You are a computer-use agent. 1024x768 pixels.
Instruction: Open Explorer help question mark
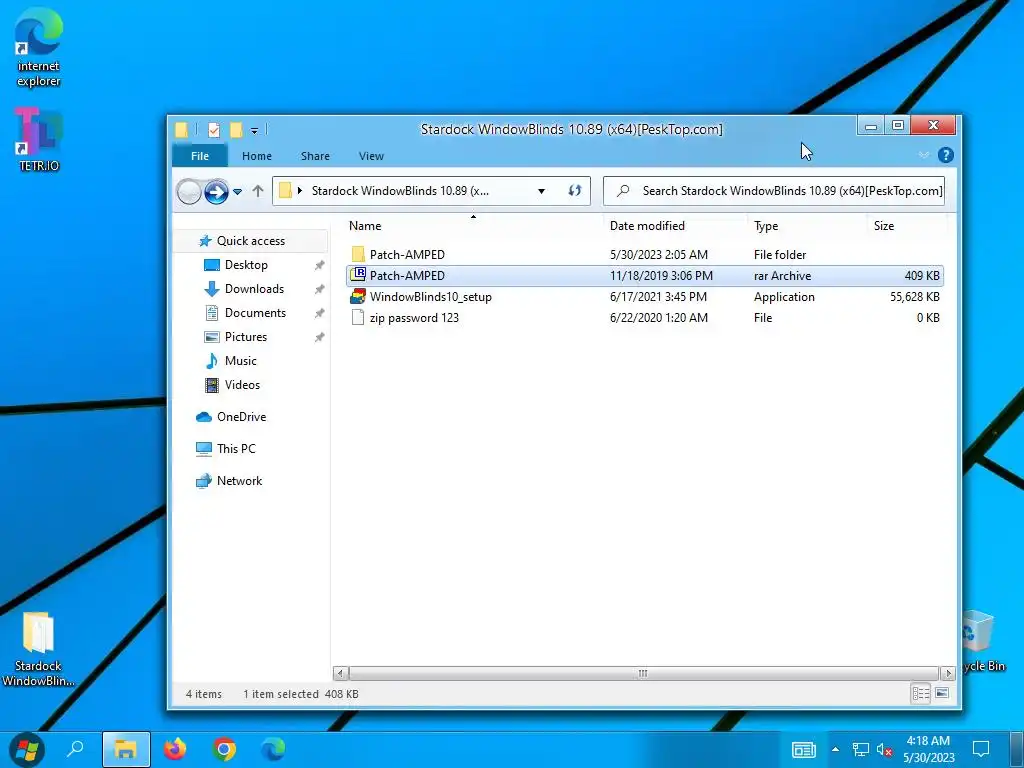coord(946,155)
